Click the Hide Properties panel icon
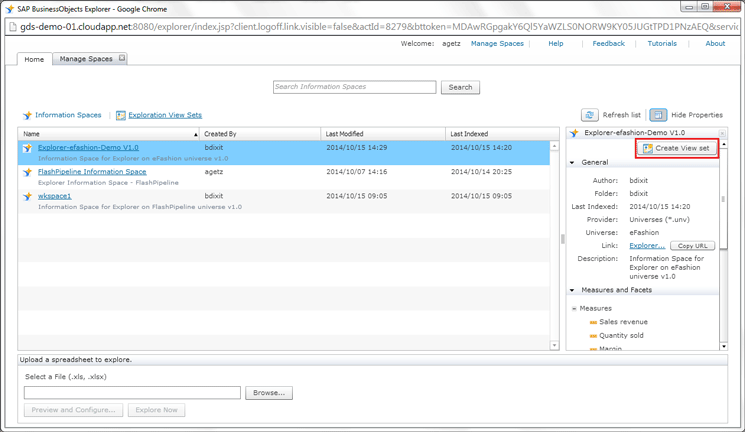745x432 pixels. coord(658,115)
